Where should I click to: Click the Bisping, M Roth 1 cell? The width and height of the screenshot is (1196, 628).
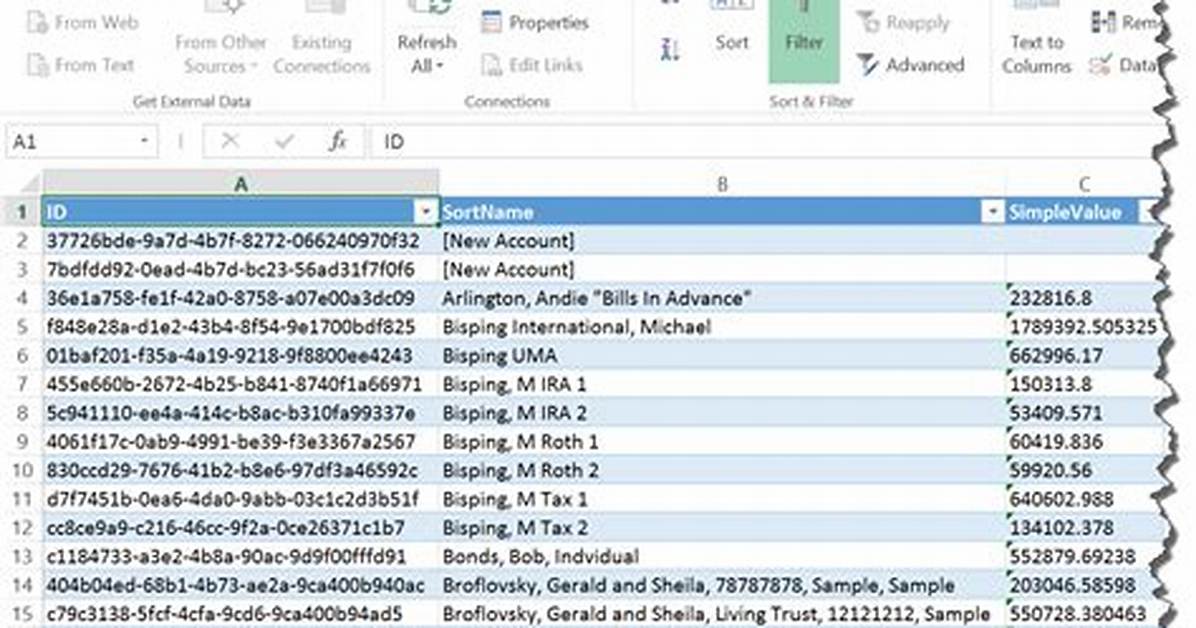click(x=722, y=442)
